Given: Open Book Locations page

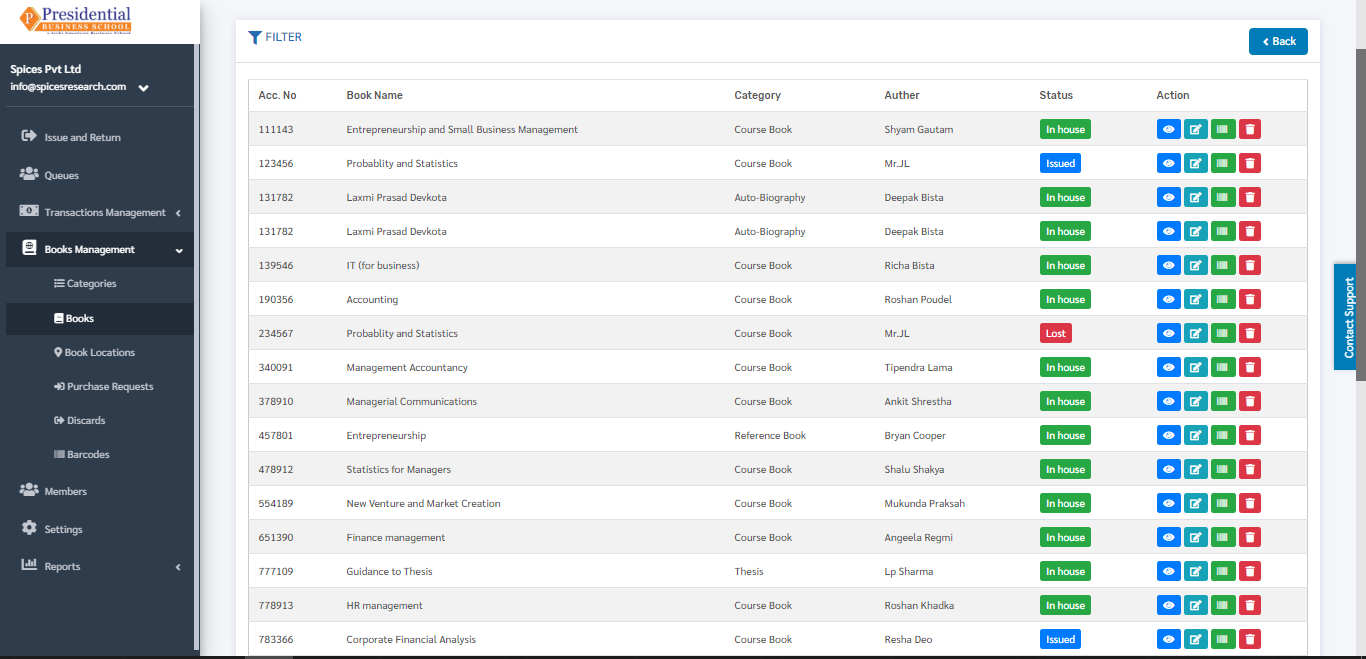Looking at the screenshot, I should click(x=97, y=352).
